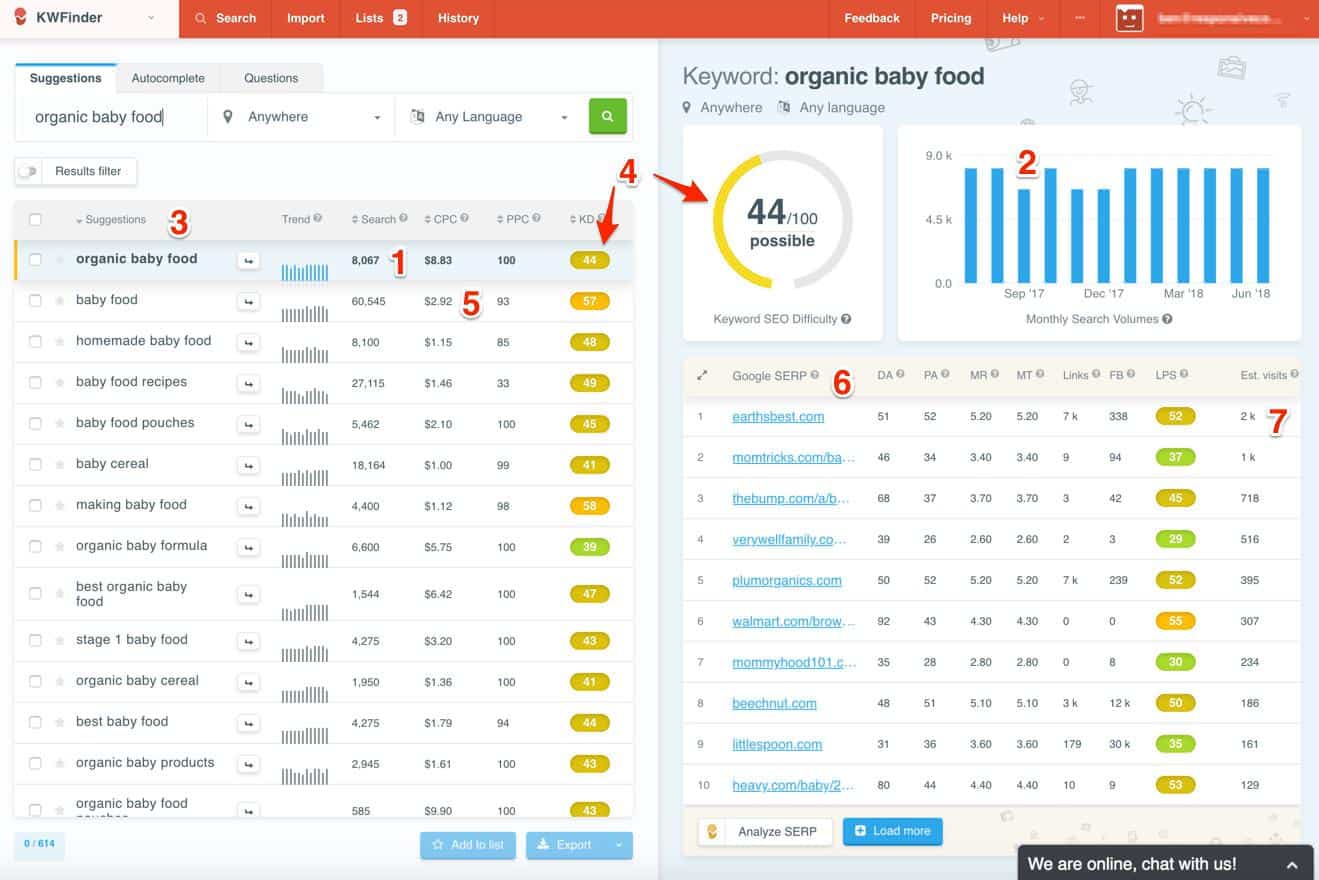
Task: Click help icon next to Trend column
Action: coord(317,218)
